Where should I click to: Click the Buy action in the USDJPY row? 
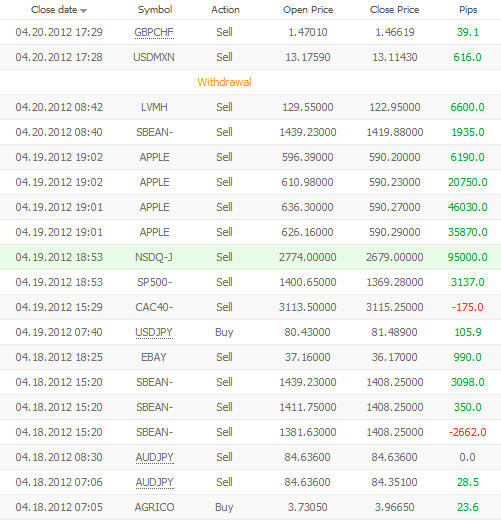224,332
